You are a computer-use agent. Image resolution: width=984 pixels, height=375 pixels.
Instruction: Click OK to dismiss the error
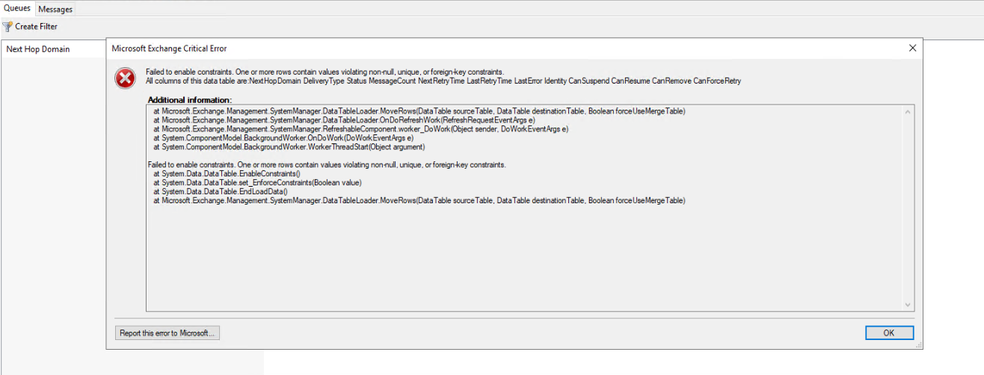pos(889,333)
